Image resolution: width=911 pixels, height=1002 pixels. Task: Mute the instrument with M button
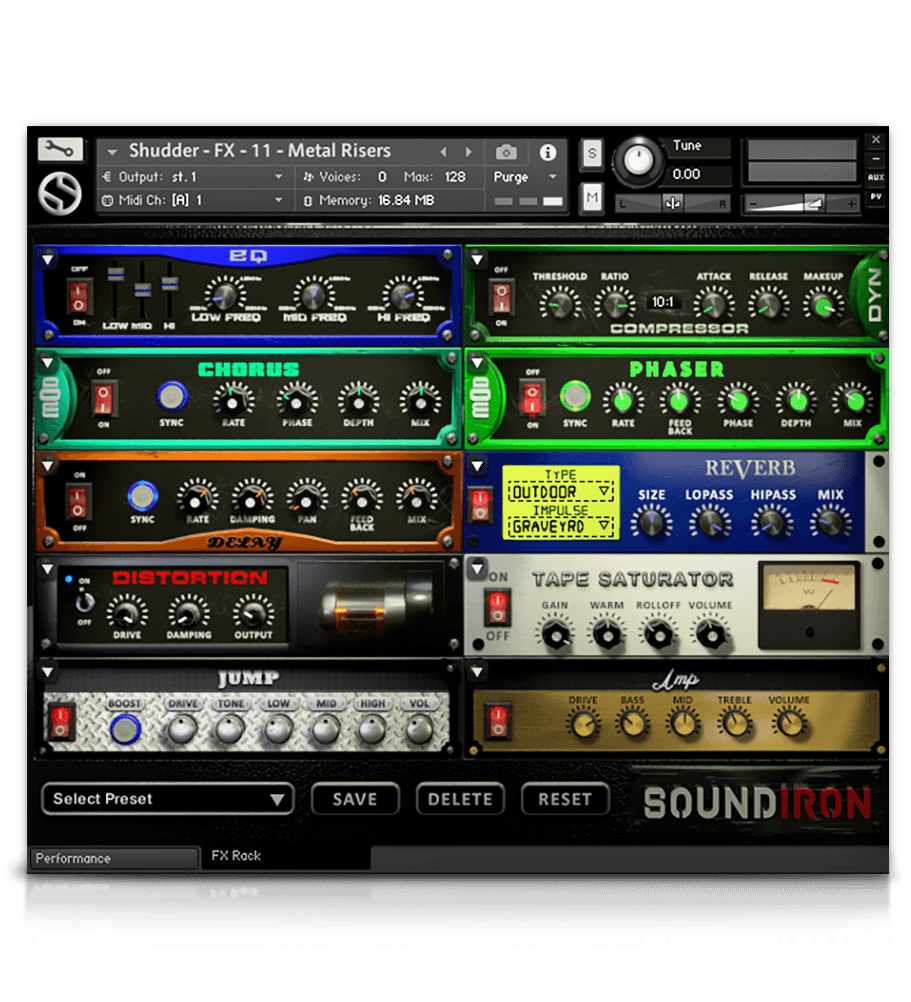click(592, 197)
